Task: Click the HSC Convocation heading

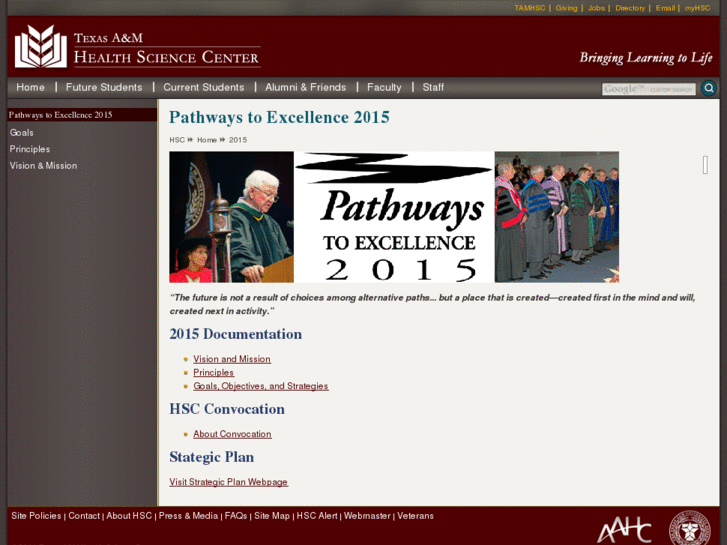Action: (x=227, y=409)
